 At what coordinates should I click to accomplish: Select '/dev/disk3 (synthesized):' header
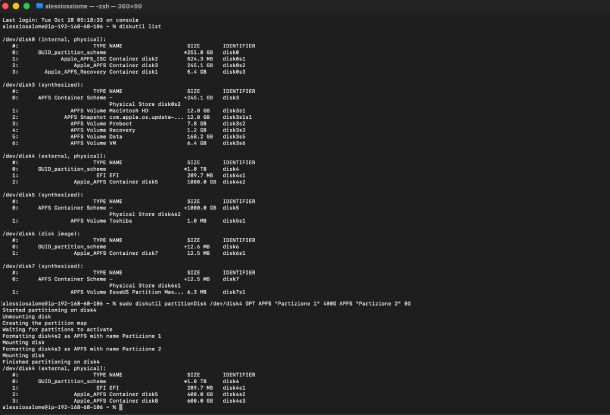pyautogui.click(x=43, y=85)
